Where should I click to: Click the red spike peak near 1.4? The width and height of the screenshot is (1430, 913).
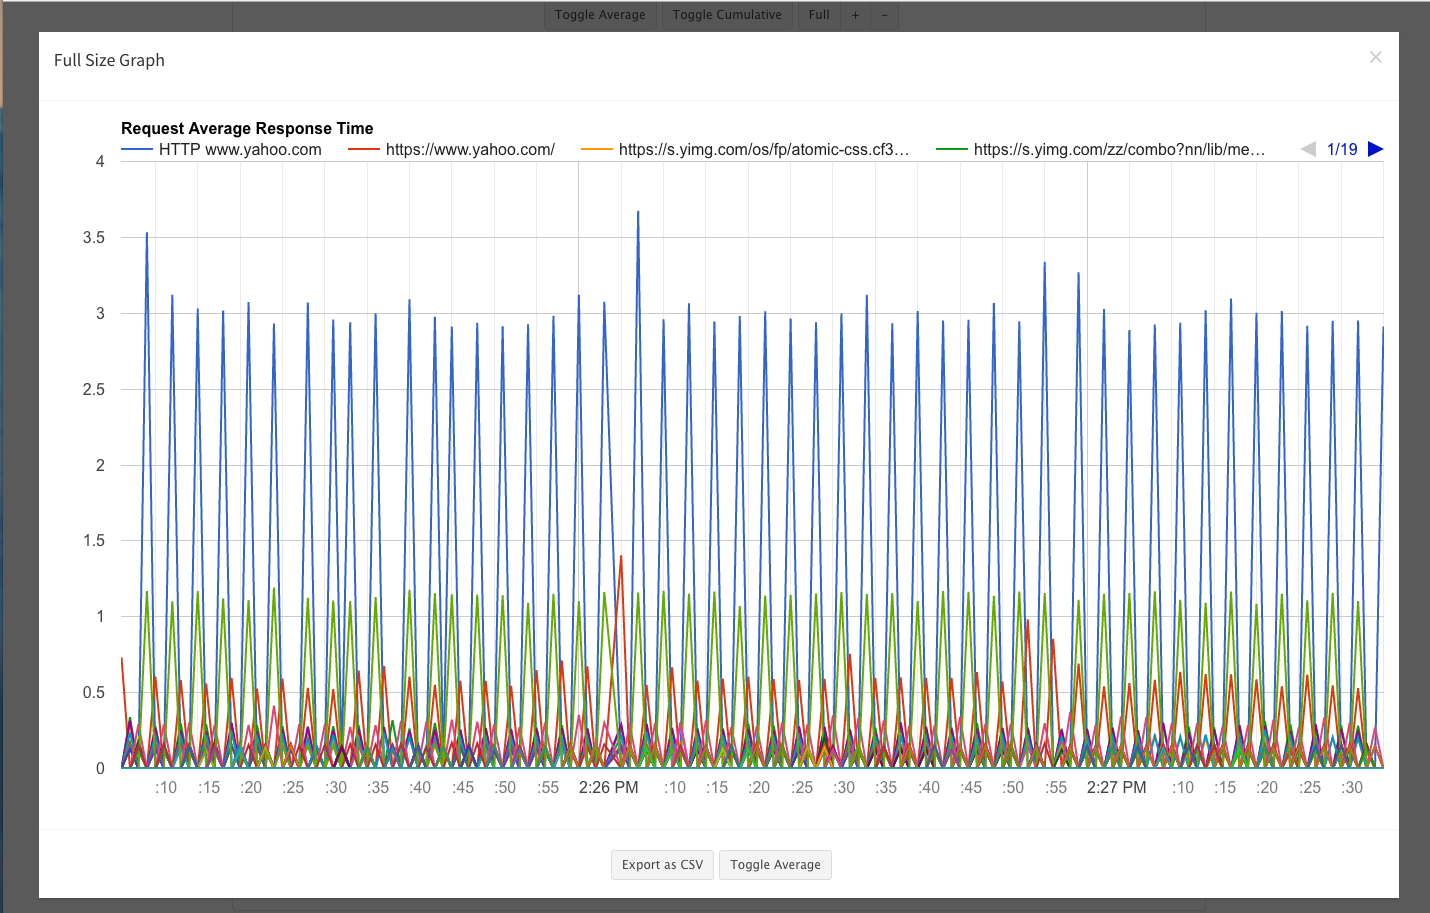[x=621, y=556]
